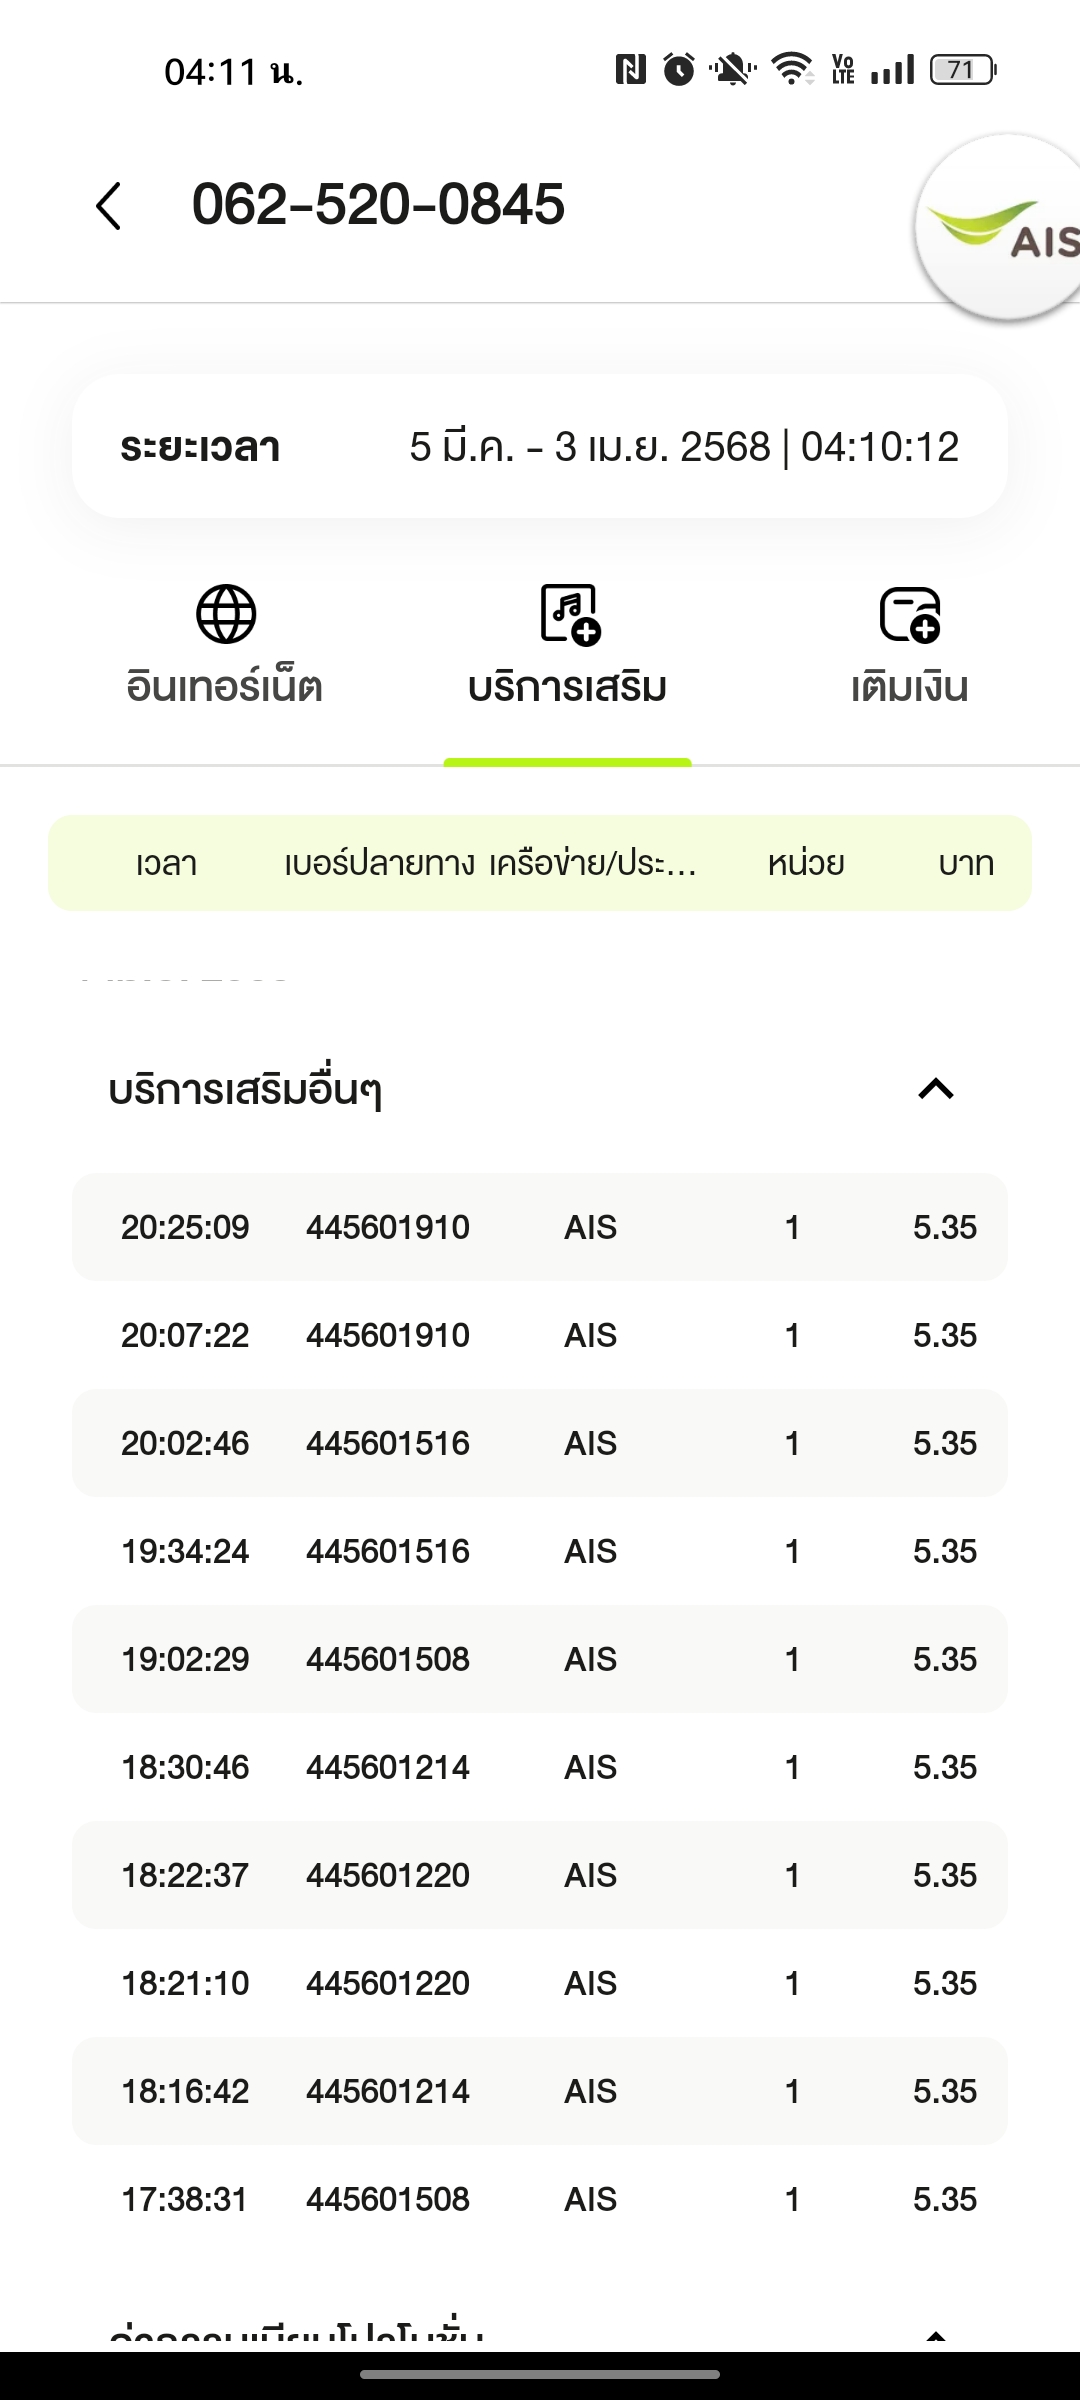Viewport: 1080px width, 2400px height.
Task: Go back using the left arrow
Action: [x=109, y=206]
